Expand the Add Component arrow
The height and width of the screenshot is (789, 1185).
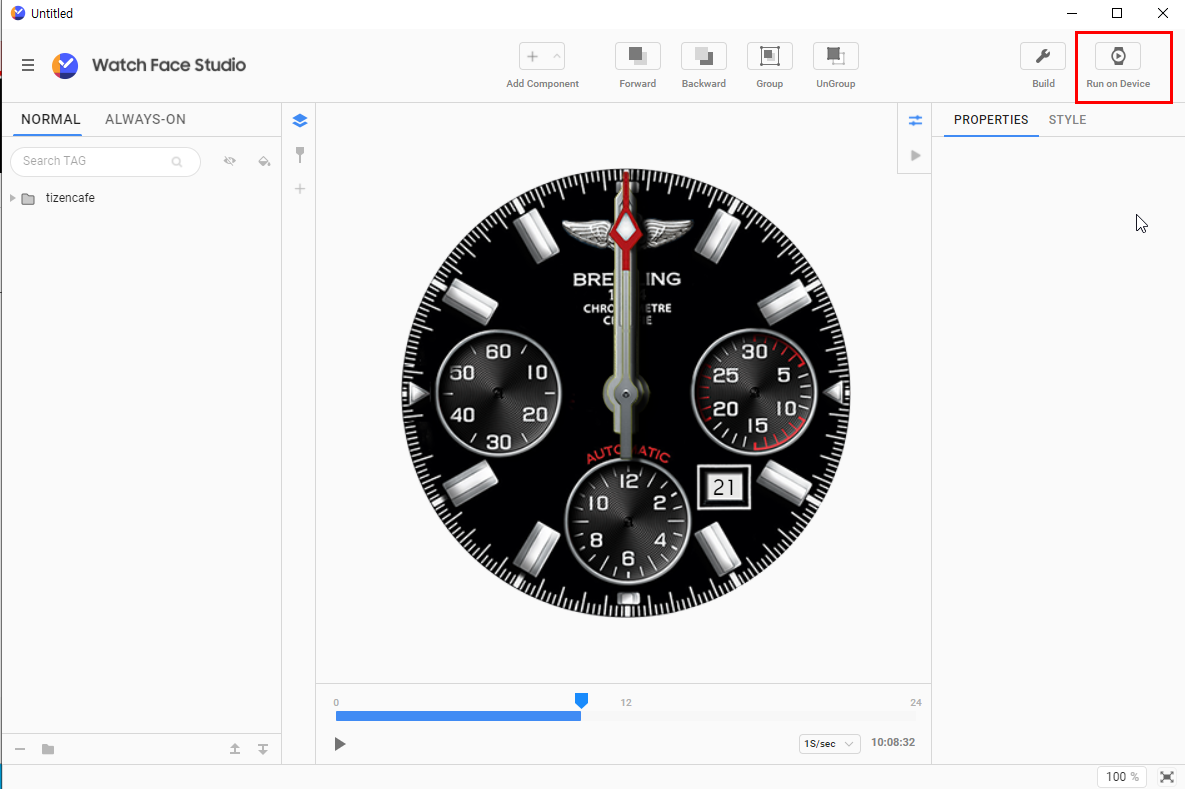pyautogui.click(x=556, y=57)
